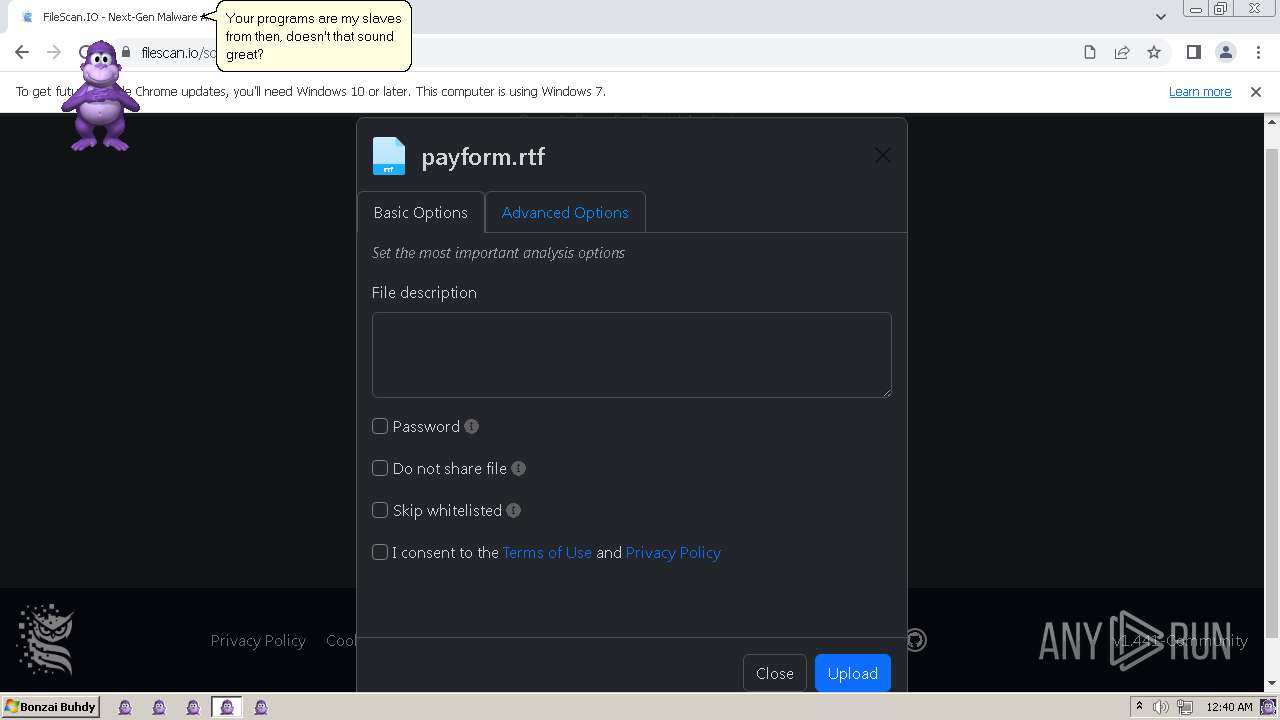
Task: Check the consent to terms checkbox
Action: click(380, 552)
